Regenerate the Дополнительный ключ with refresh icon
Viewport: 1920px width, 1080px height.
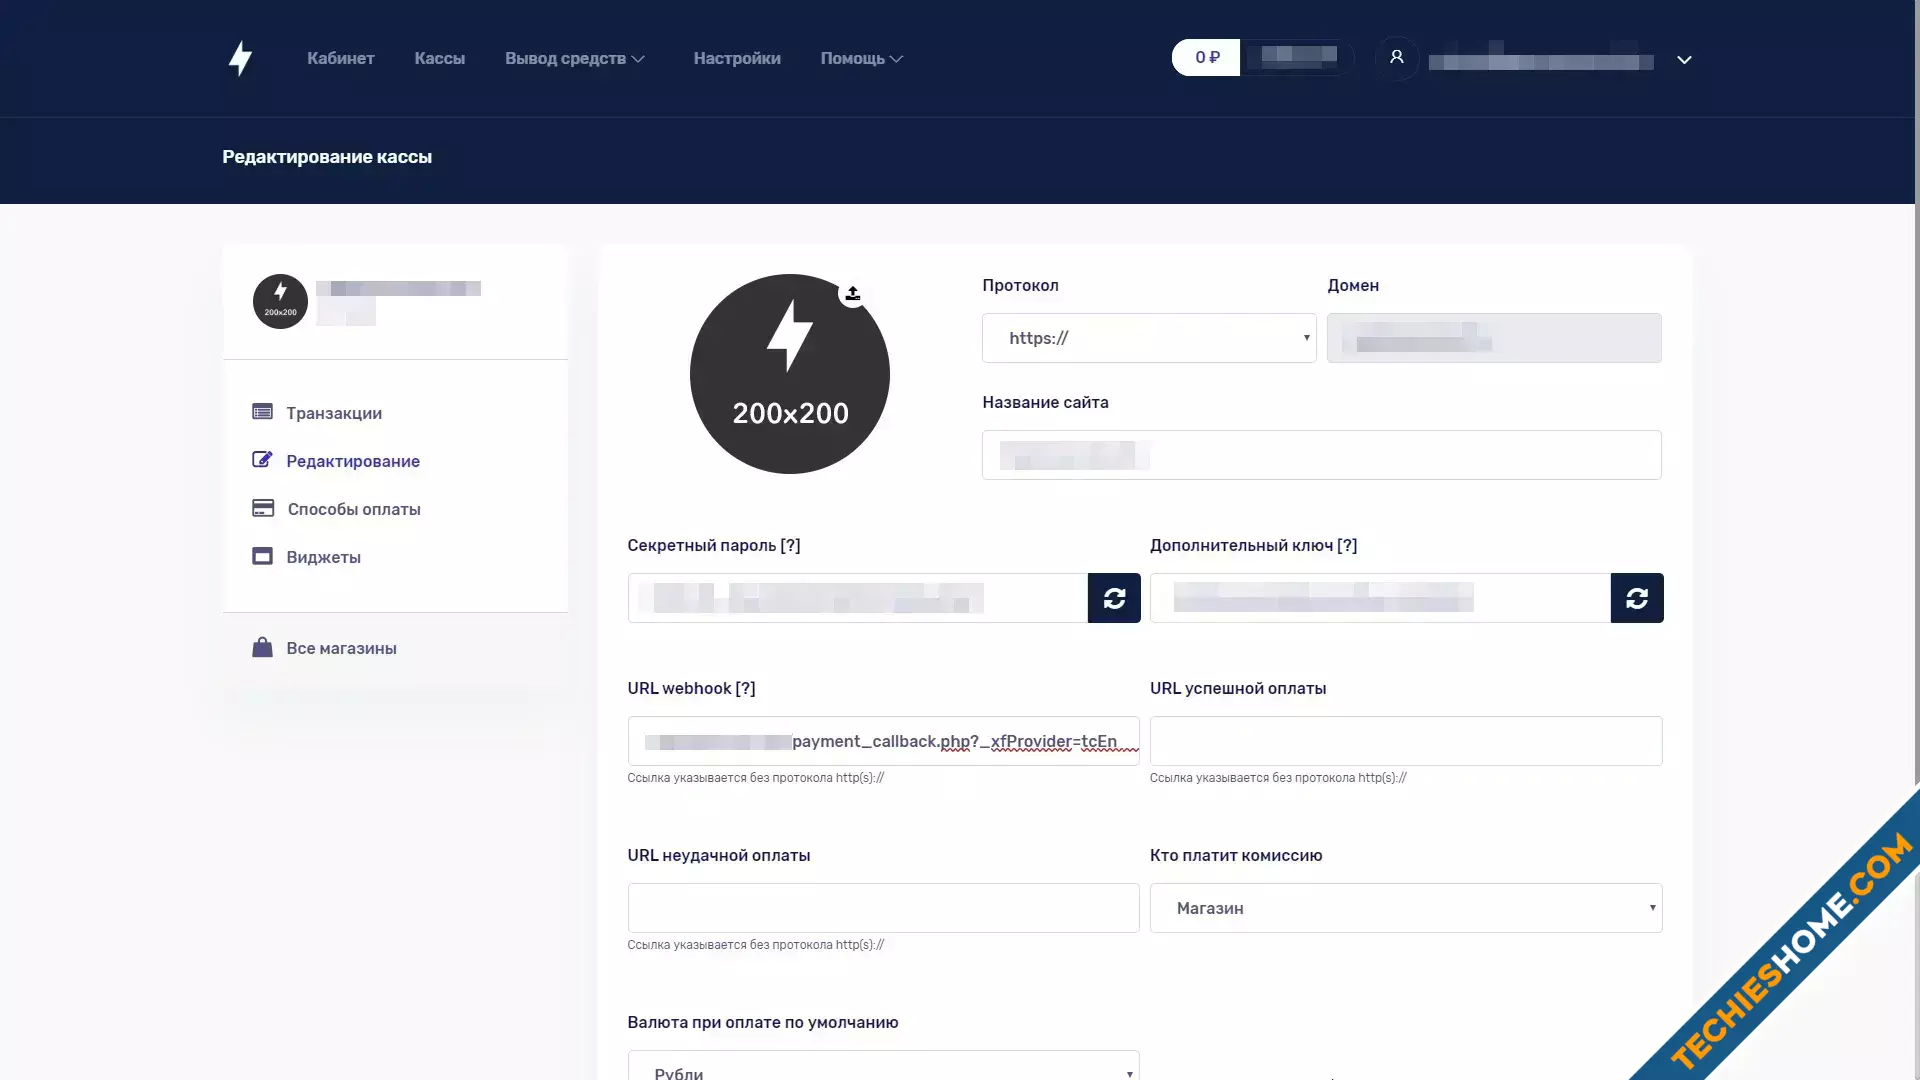(1637, 598)
